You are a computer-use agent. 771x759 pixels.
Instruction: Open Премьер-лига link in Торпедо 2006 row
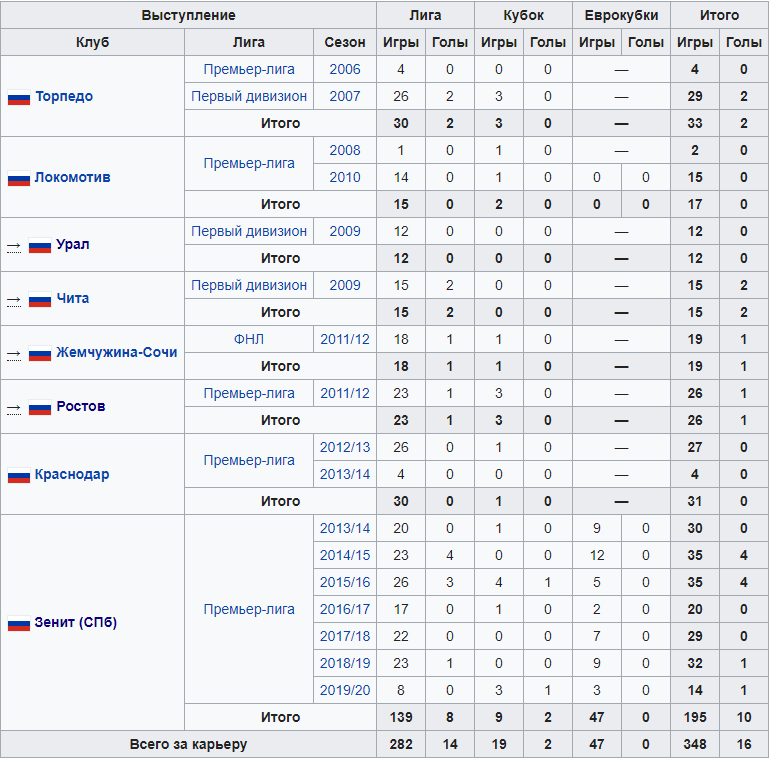pos(249,69)
